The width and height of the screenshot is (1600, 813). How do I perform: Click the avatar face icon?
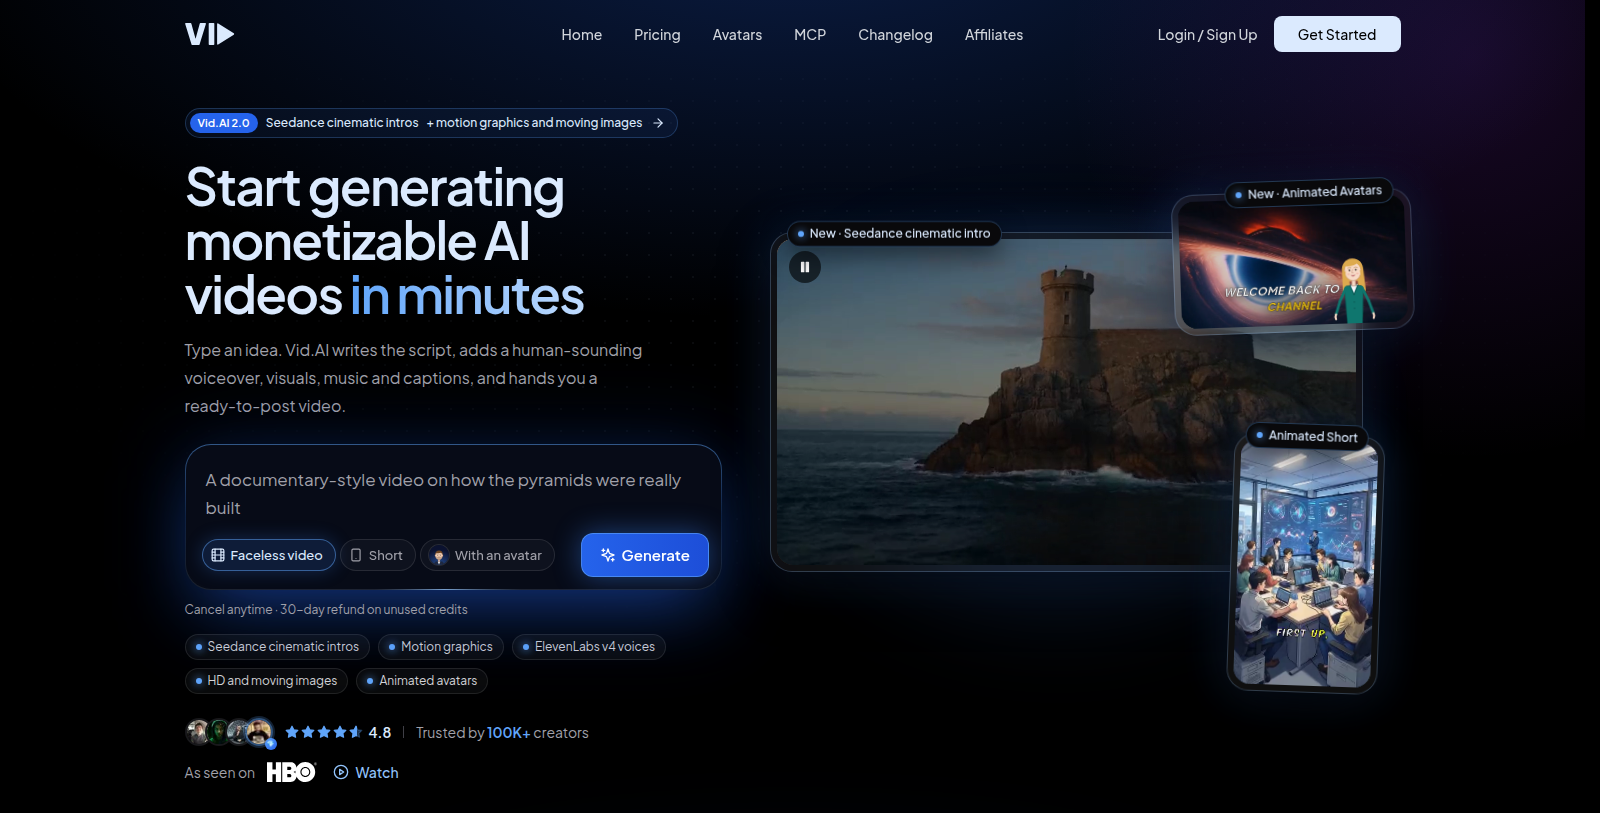pos(439,556)
